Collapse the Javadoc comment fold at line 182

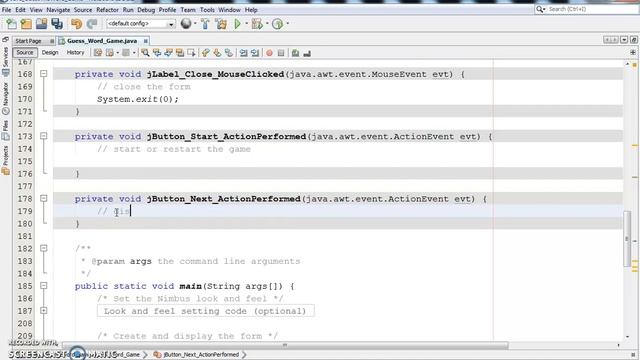[44, 249]
